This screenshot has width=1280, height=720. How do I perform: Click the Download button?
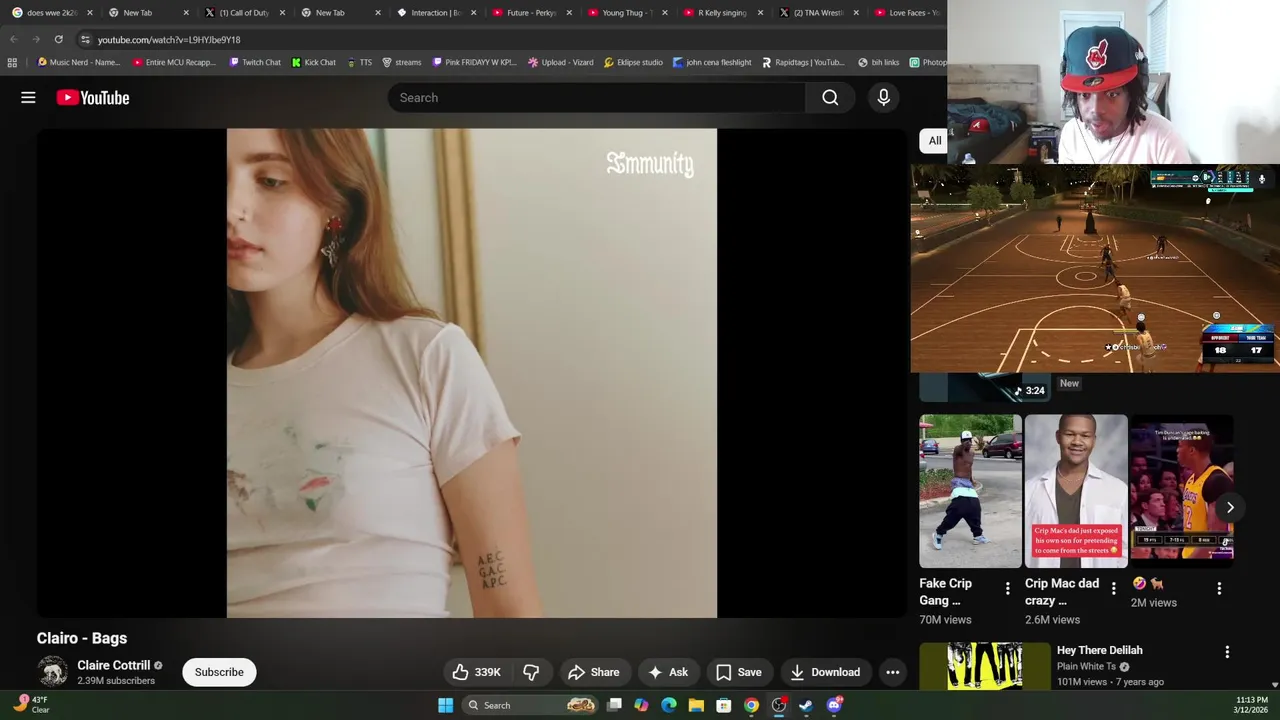[x=825, y=672]
